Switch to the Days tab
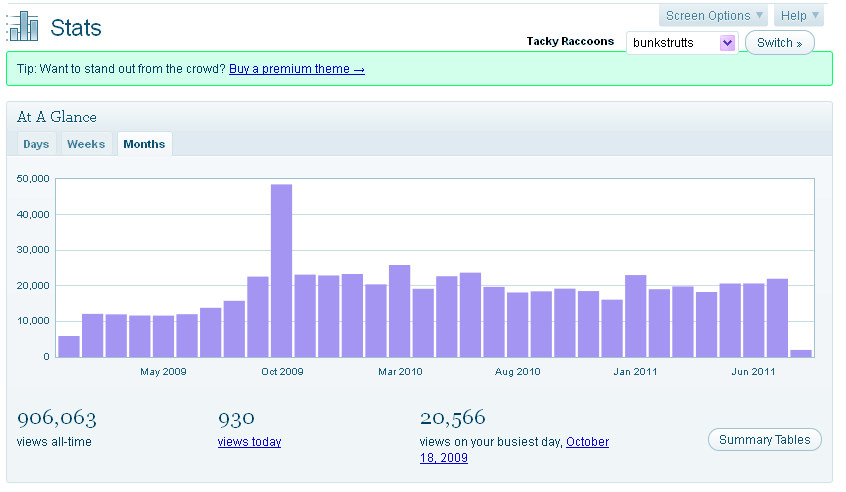 pyautogui.click(x=36, y=144)
